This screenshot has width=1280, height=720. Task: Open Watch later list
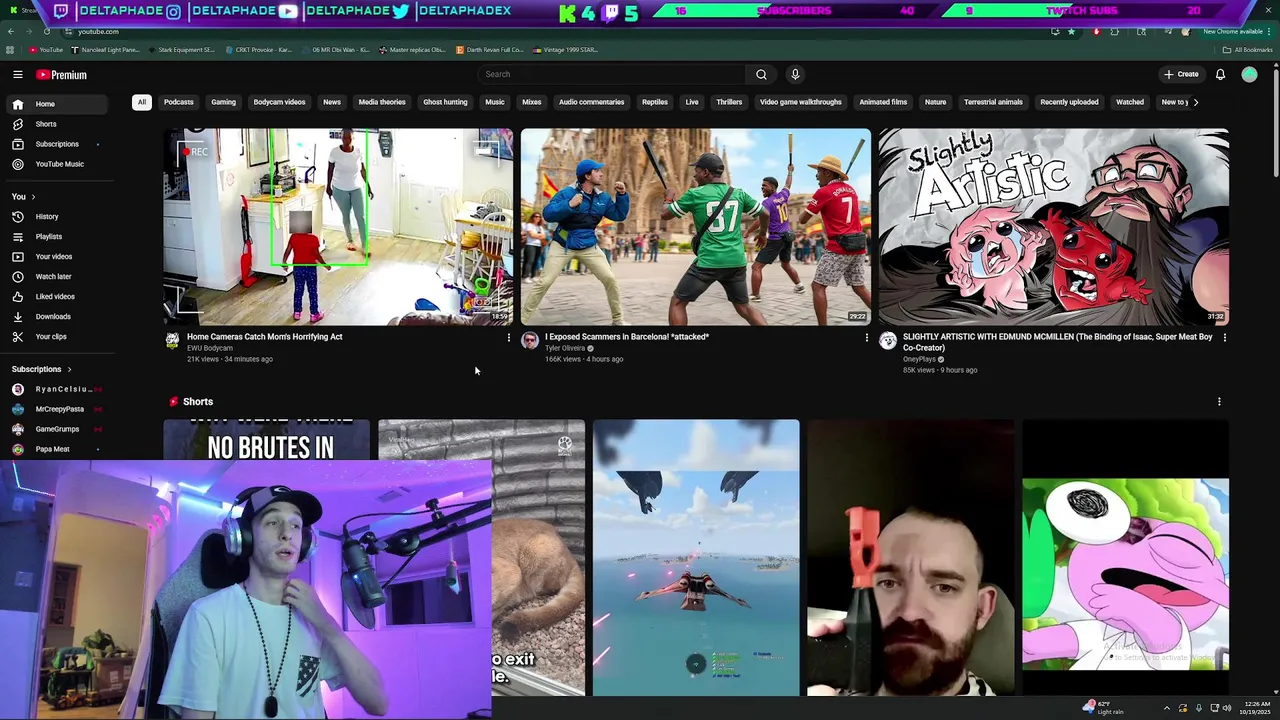coord(56,277)
